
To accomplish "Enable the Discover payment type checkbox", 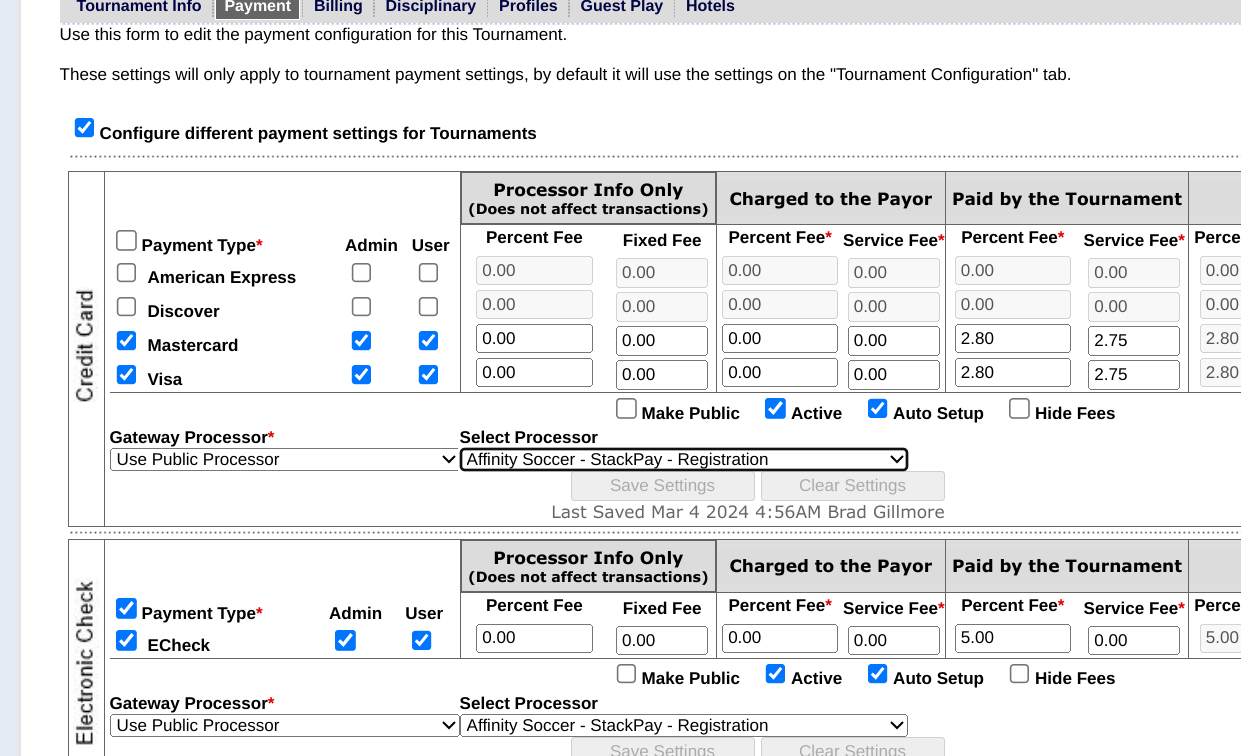I will coord(127,307).
